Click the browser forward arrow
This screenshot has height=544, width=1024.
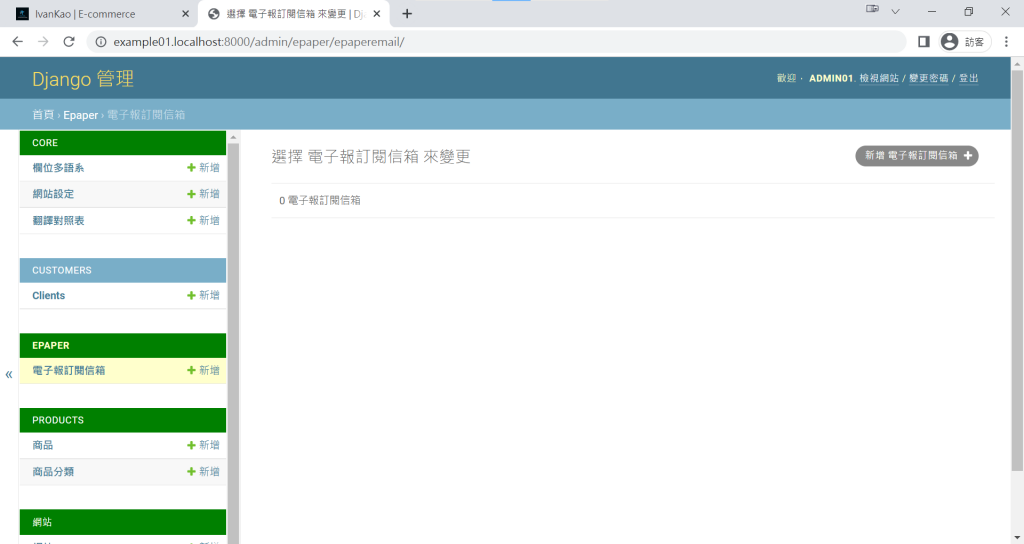click(43, 42)
